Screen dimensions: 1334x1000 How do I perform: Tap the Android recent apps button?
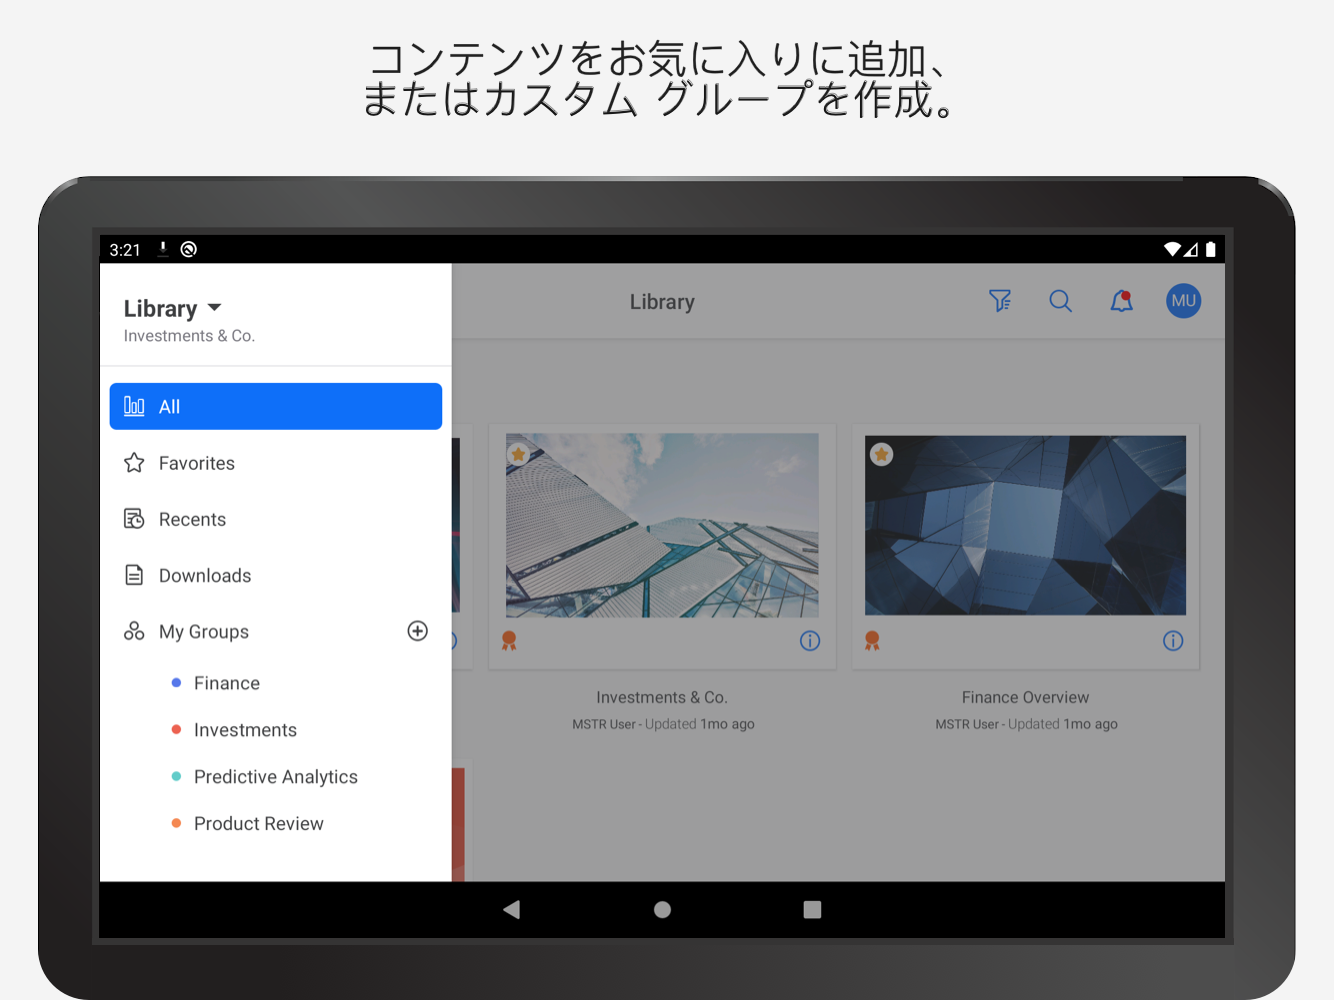[812, 909]
